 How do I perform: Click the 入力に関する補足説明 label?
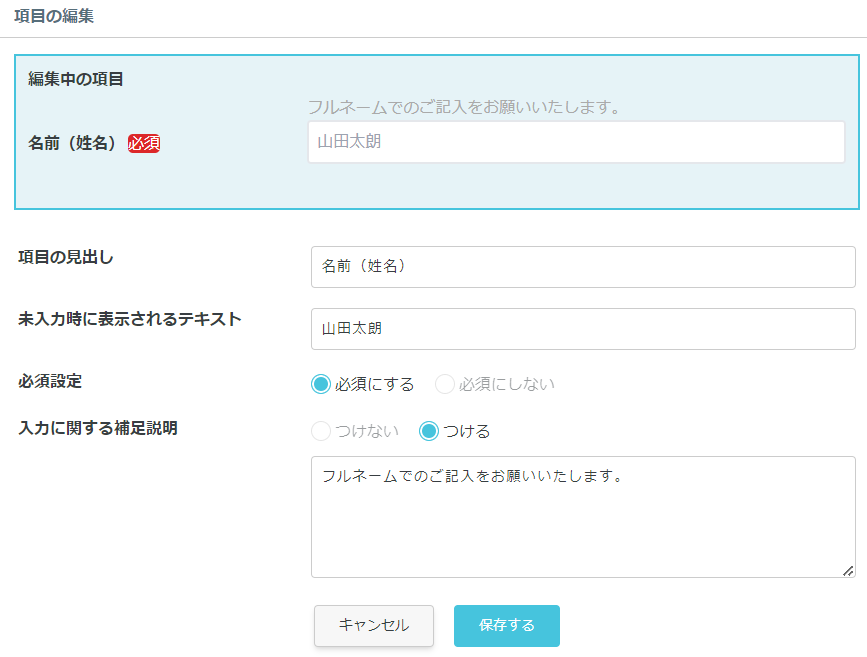(98, 428)
